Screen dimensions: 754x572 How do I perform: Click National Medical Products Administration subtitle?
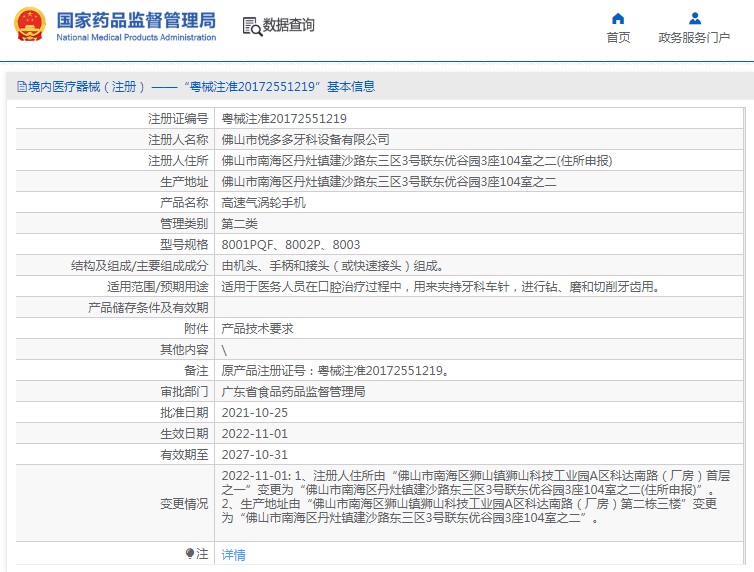click(x=136, y=37)
